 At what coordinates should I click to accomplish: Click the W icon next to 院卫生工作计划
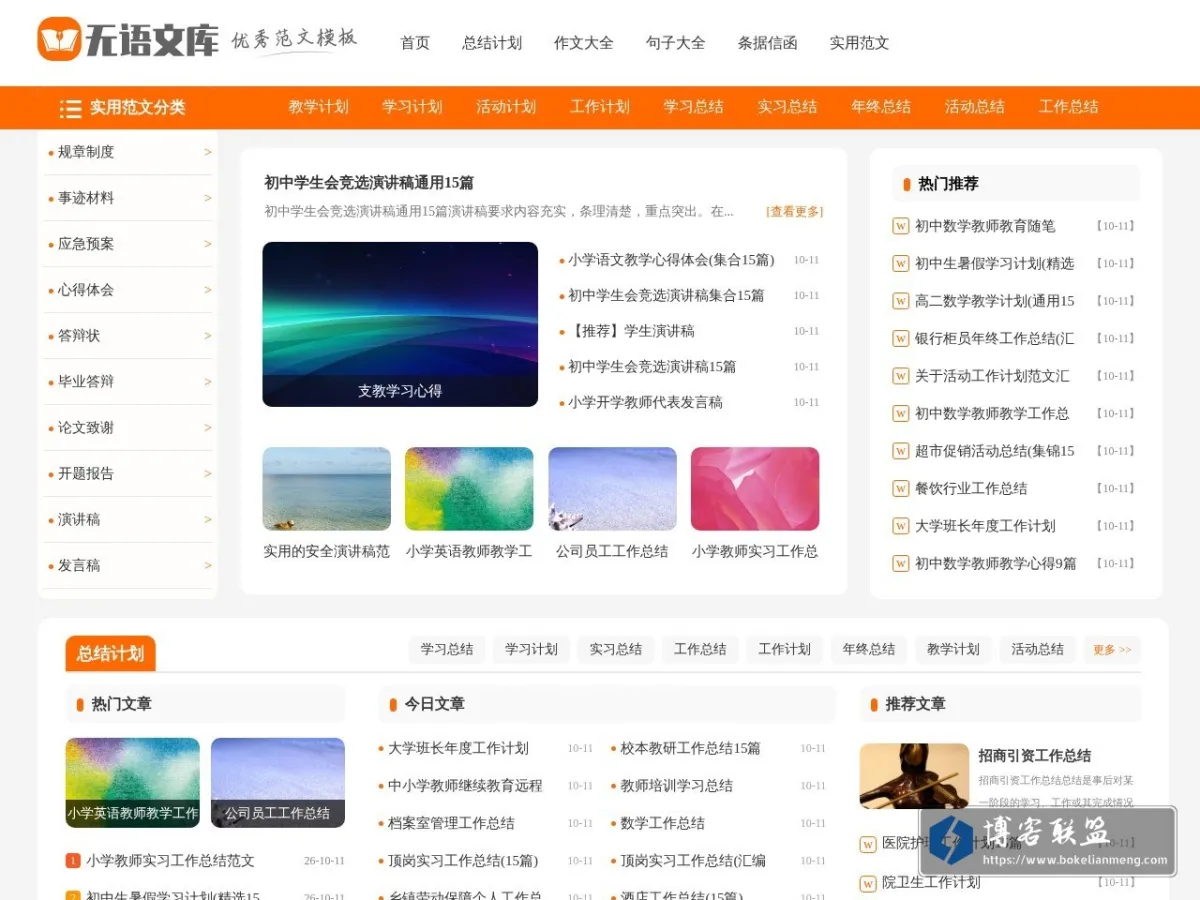pos(868,883)
